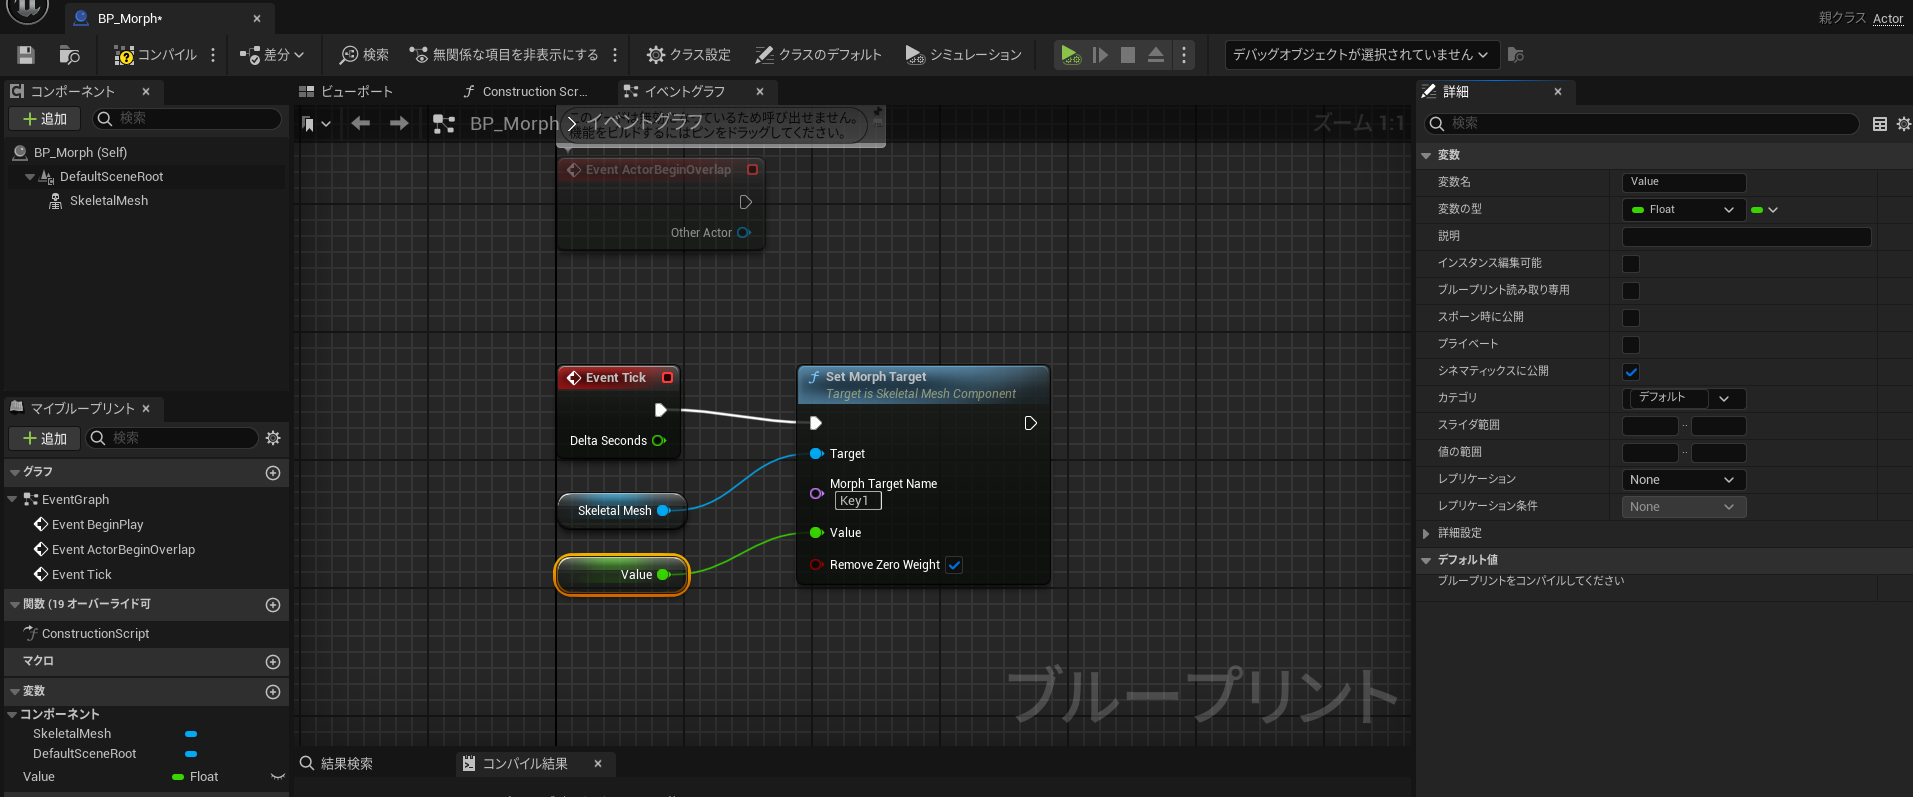Click the frame skip playback button
Screen dimensions: 1913x797
tap(1100, 55)
